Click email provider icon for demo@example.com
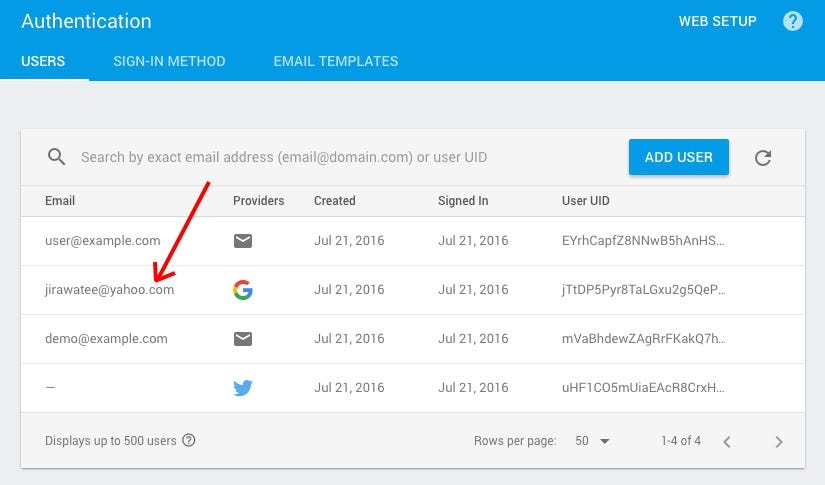This screenshot has width=825, height=485. click(x=243, y=339)
